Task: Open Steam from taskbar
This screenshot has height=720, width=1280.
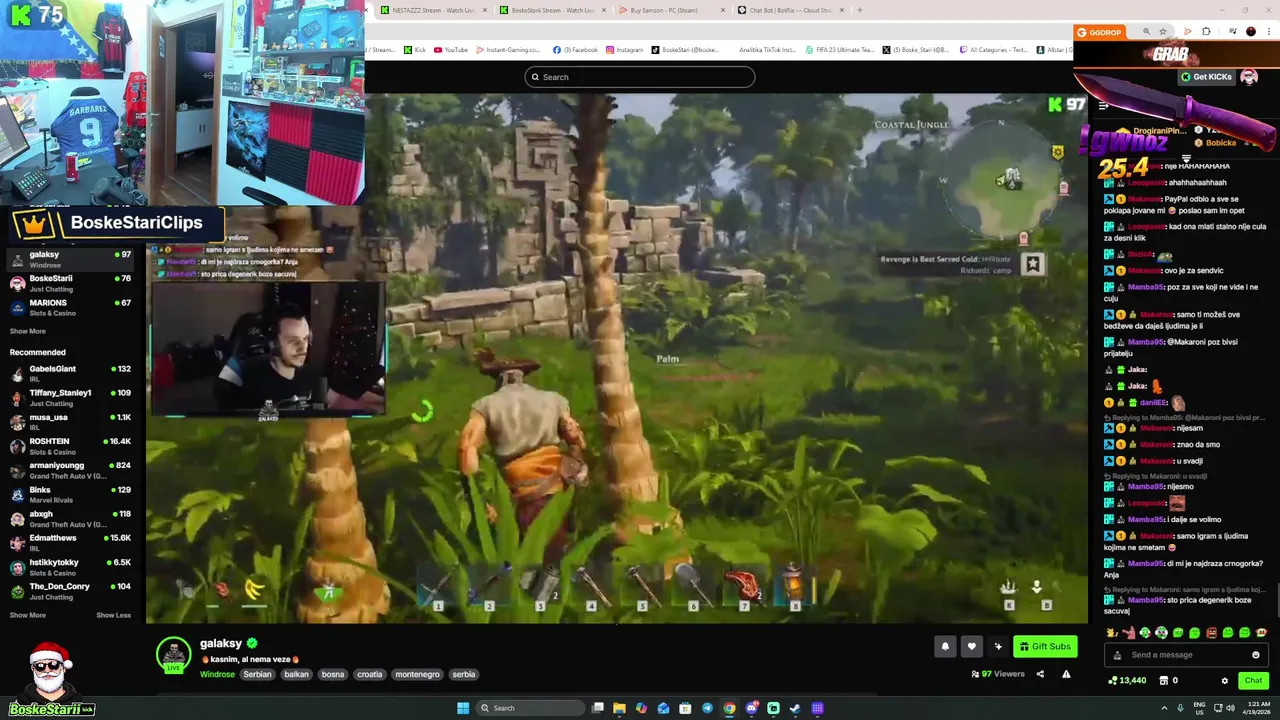Action: tap(795, 708)
